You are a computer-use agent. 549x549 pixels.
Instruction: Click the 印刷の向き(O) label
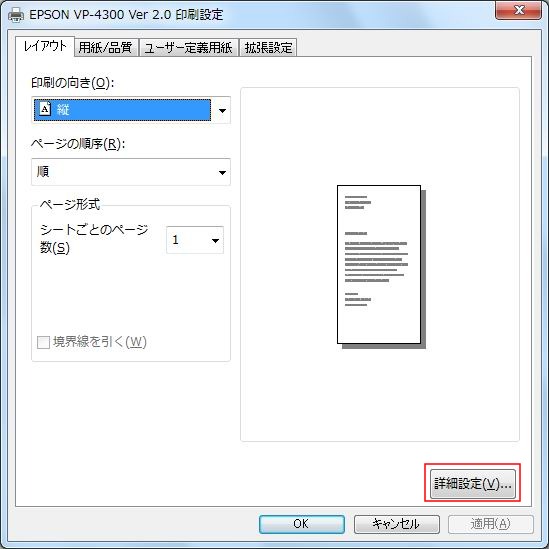coord(72,83)
